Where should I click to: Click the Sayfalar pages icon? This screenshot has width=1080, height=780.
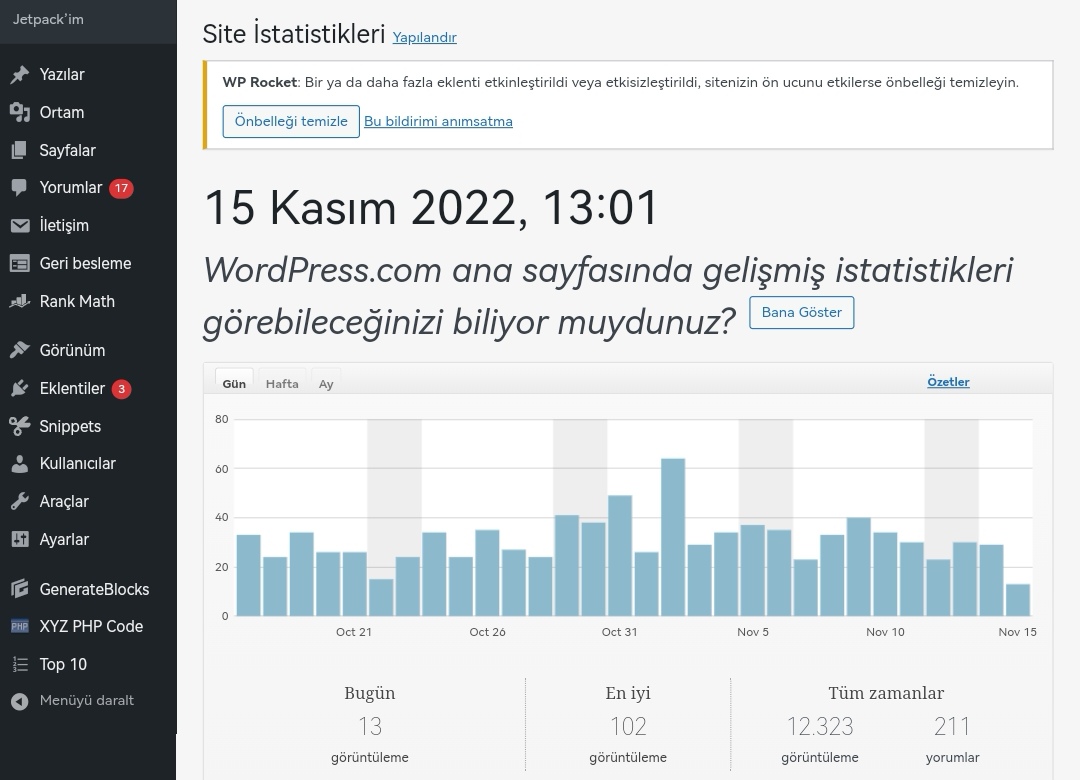coord(20,150)
